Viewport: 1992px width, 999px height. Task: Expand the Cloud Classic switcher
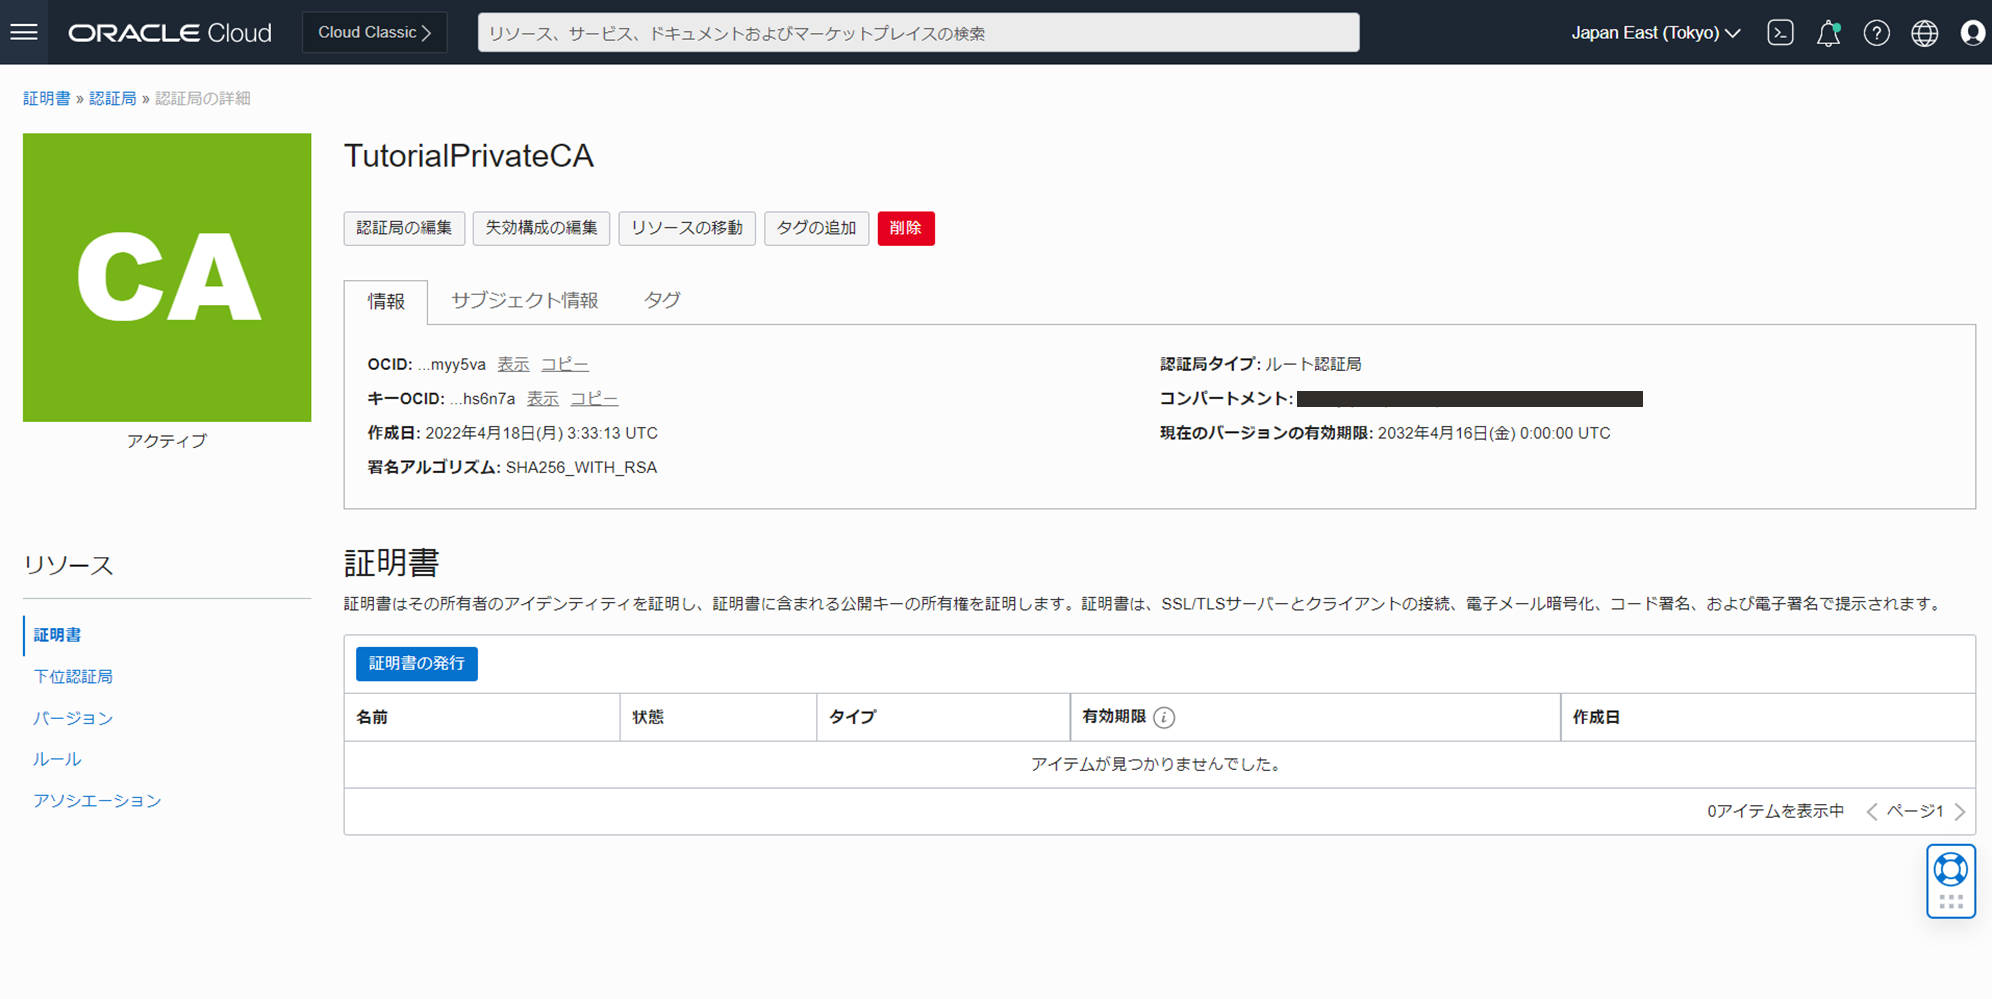click(374, 31)
